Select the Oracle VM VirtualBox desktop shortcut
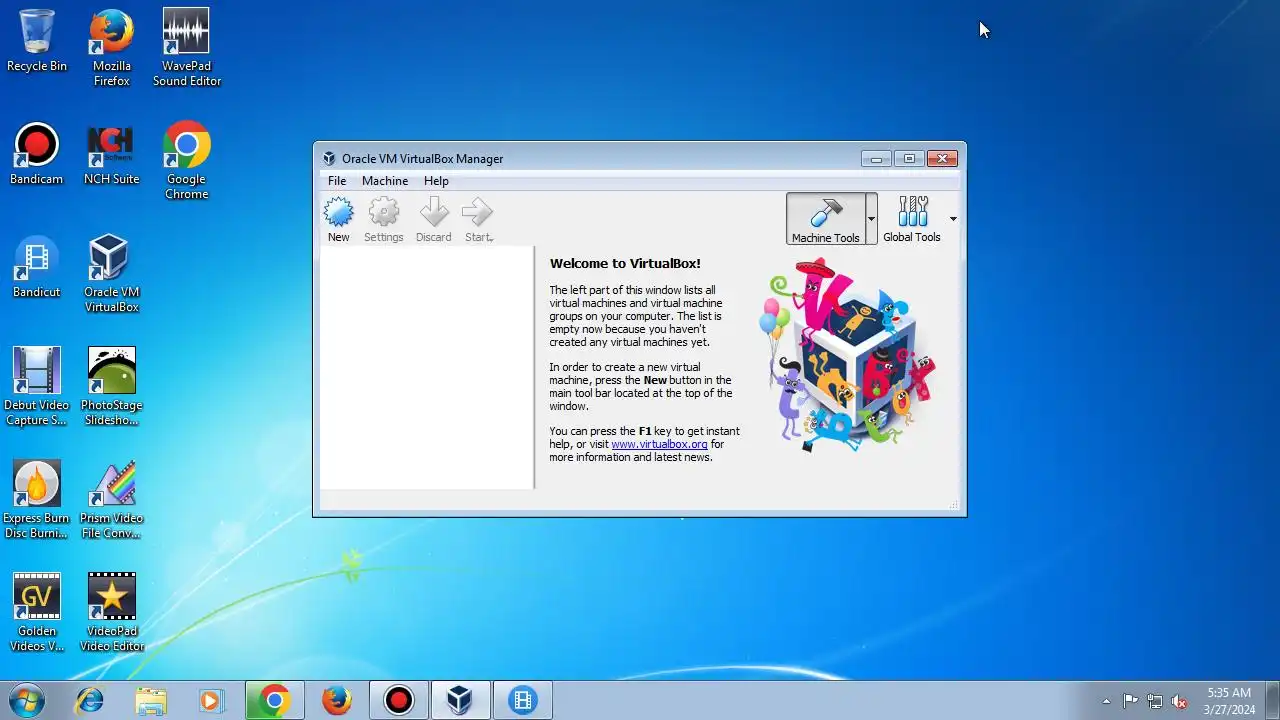Image resolution: width=1280 pixels, height=720 pixels. click(x=112, y=274)
